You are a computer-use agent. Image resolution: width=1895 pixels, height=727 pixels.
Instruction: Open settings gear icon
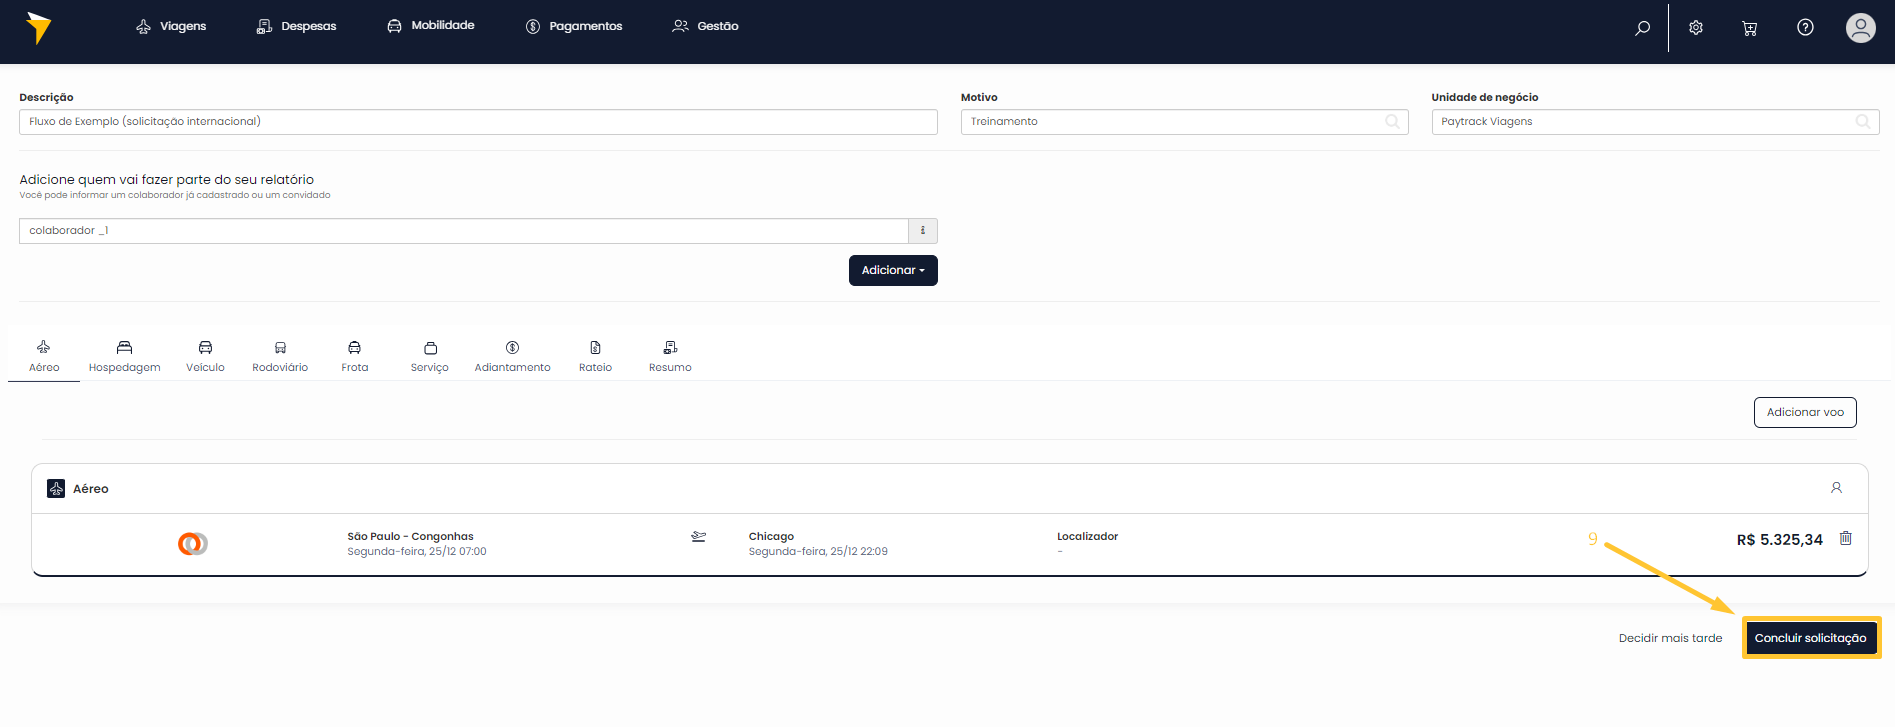(x=1696, y=28)
